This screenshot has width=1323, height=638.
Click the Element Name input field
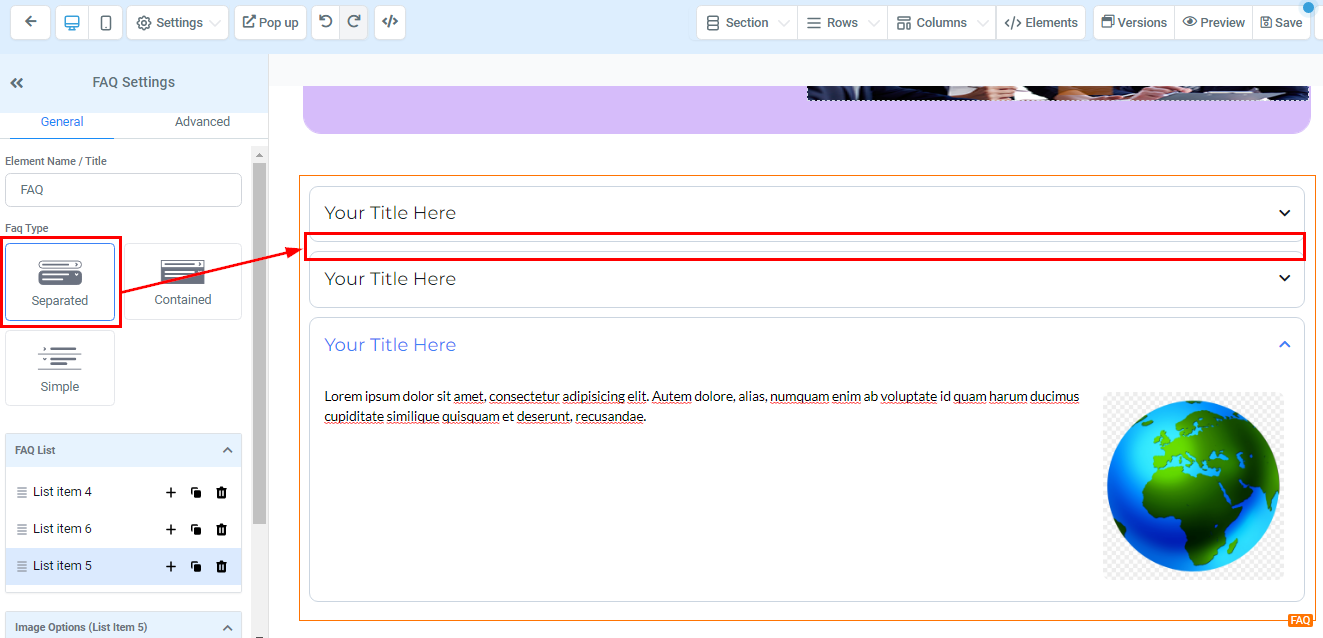click(x=123, y=190)
